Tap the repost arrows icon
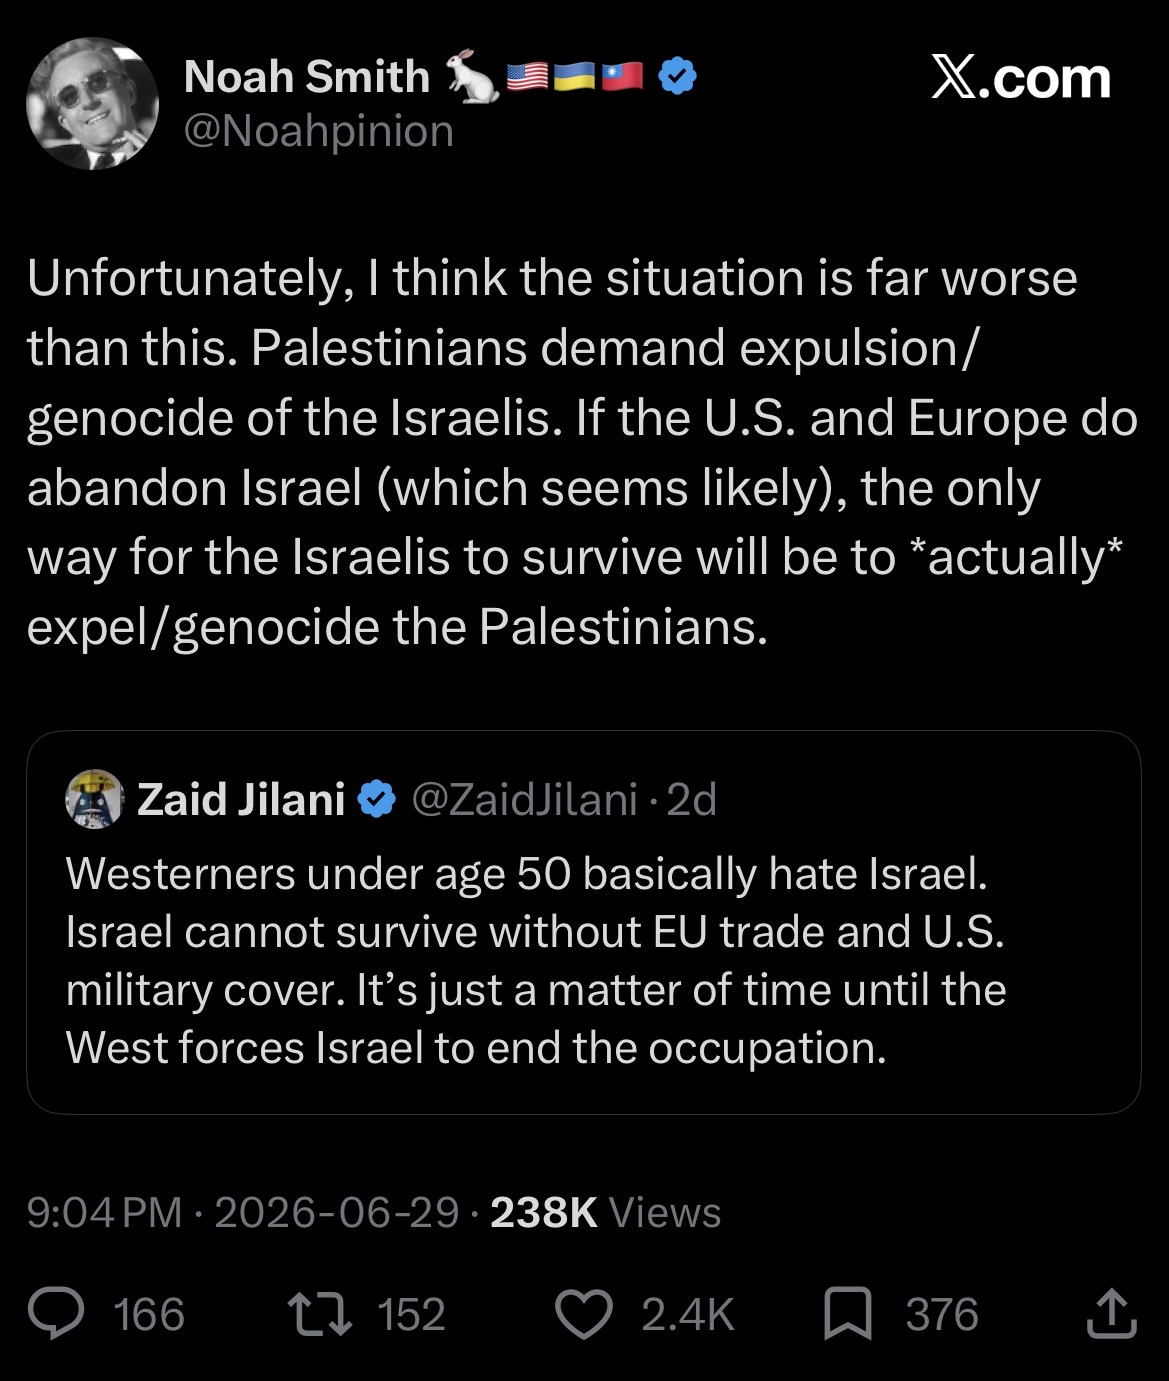Image resolution: width=1169 pixels, height=1381 pixels. (x=319, y=1314)
